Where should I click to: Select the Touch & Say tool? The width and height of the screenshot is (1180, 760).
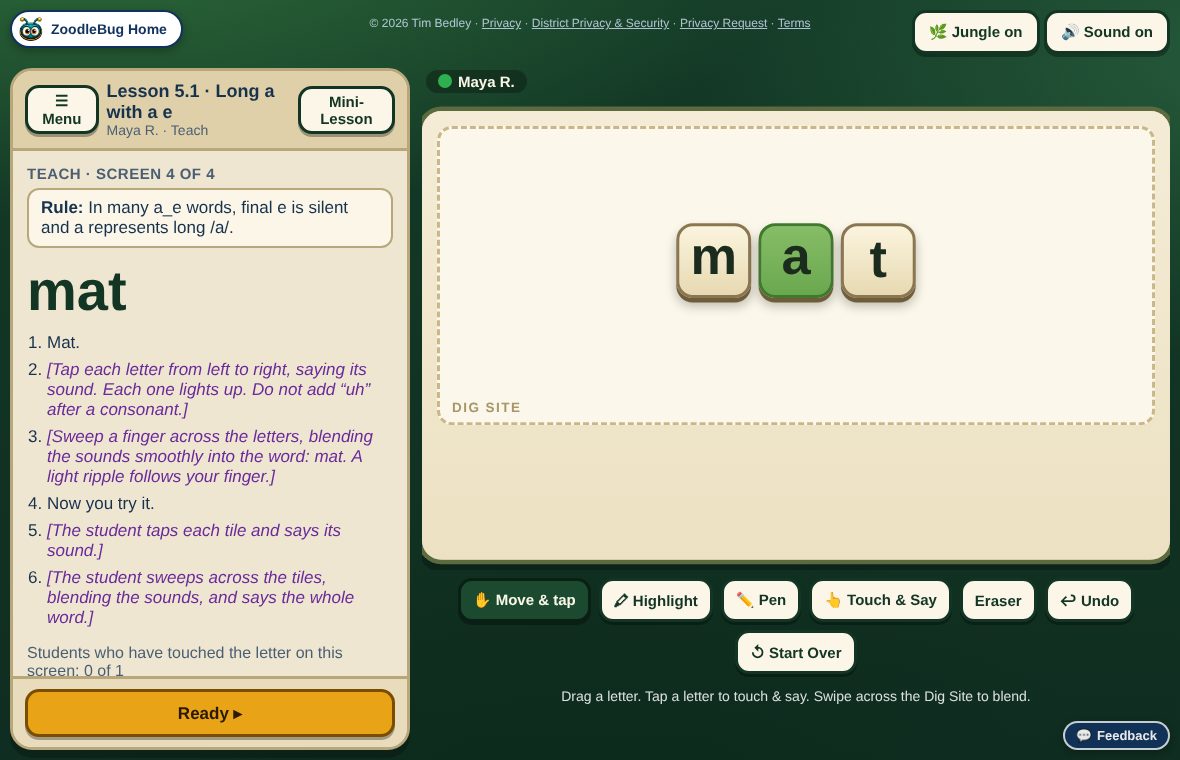880,600
